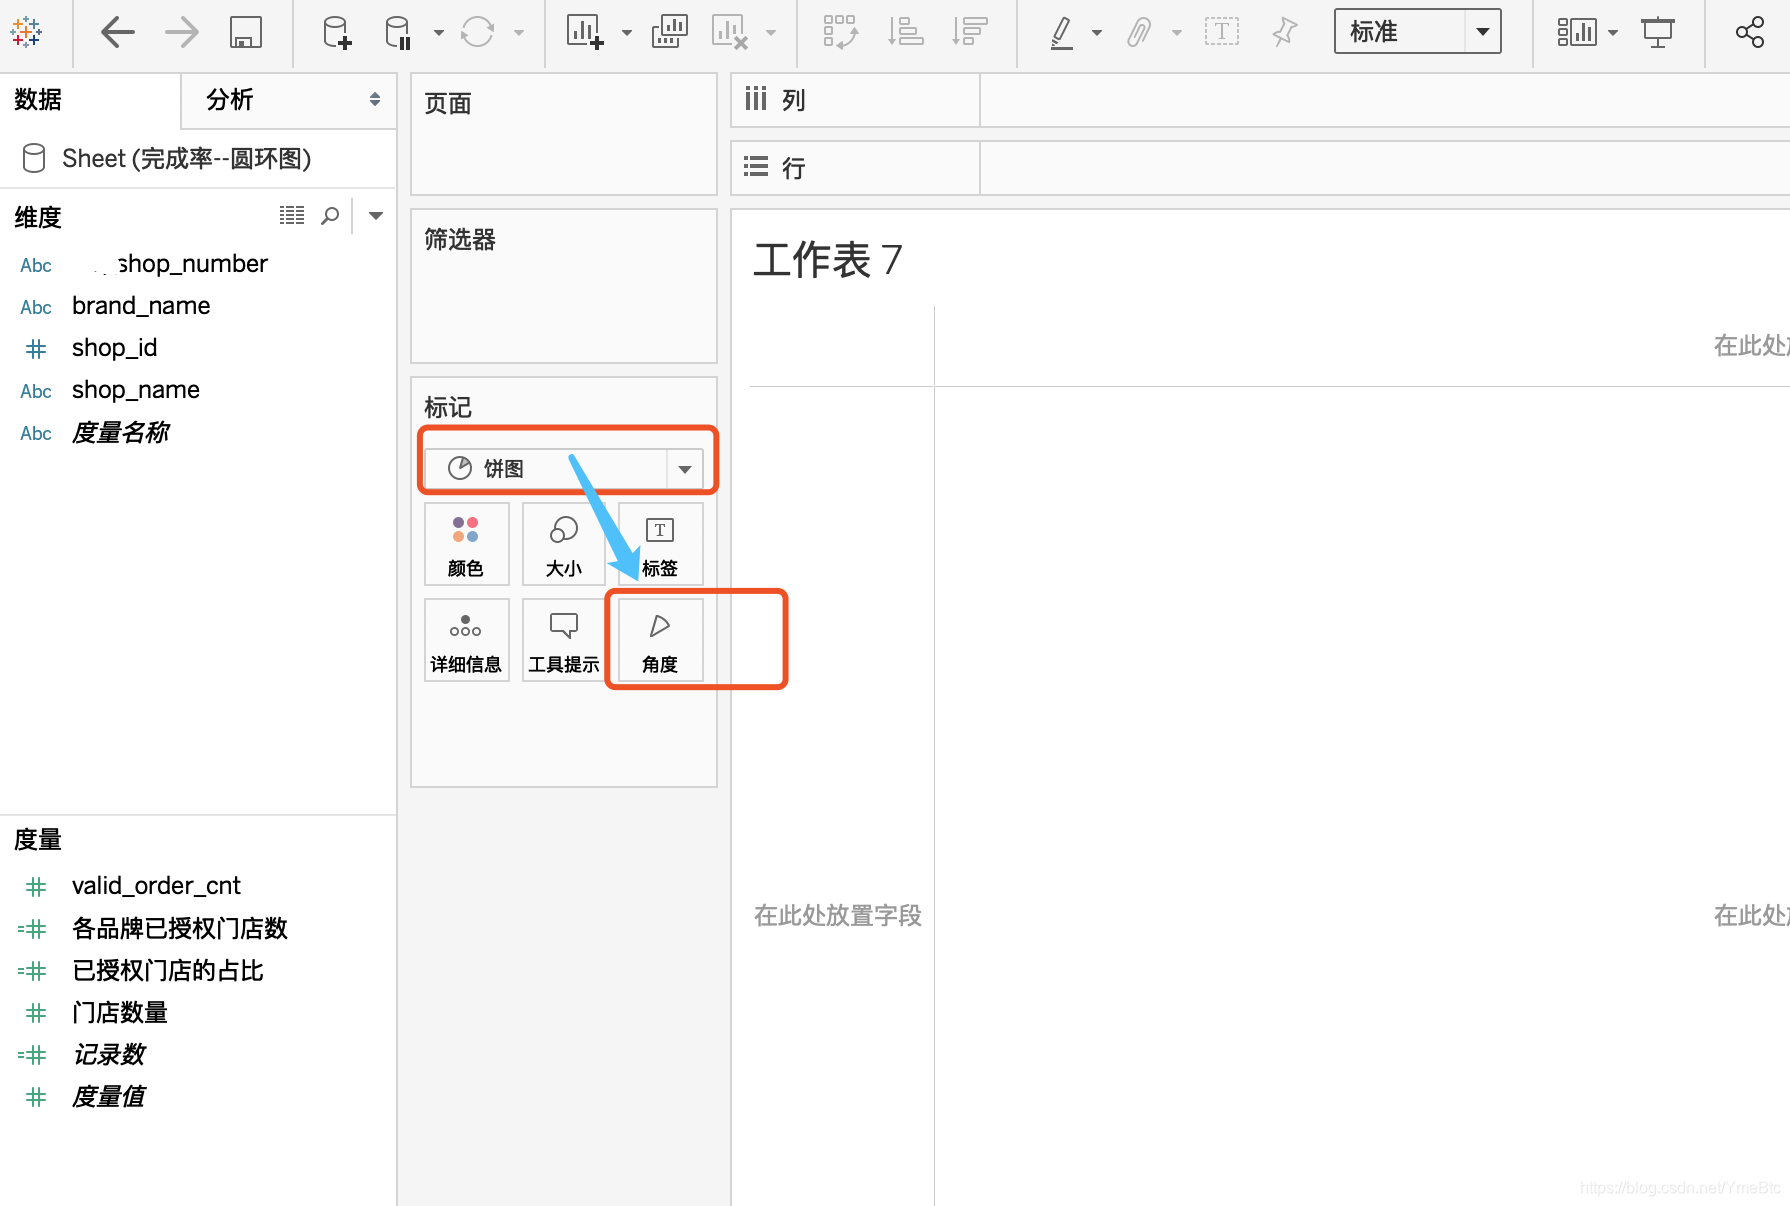Open the 维度 pane dropdown menu

(x=376, y=215)
